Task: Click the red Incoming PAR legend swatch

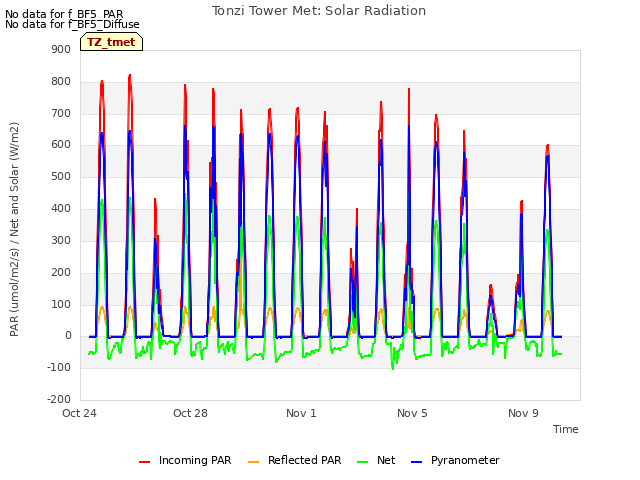Action: tap(144, 462)
